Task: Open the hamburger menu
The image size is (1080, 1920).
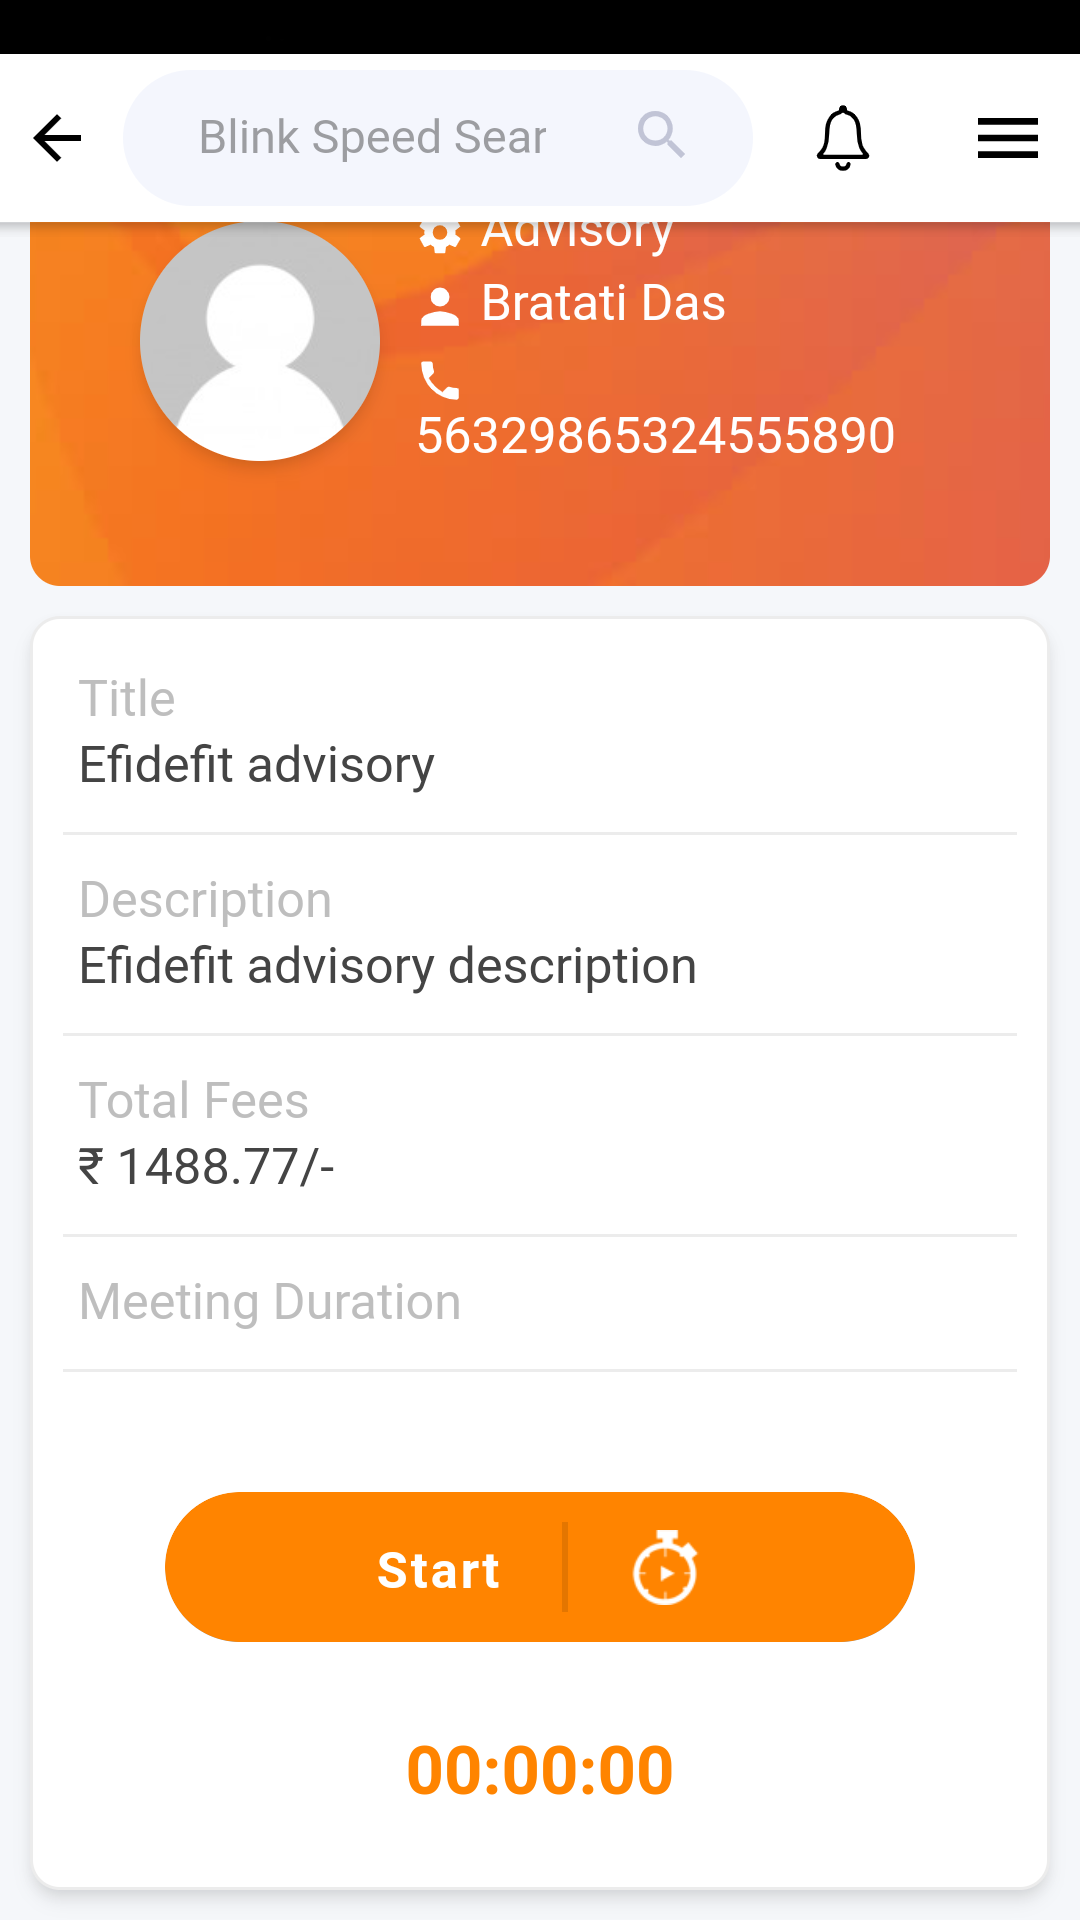Action: pos(1007,138)
